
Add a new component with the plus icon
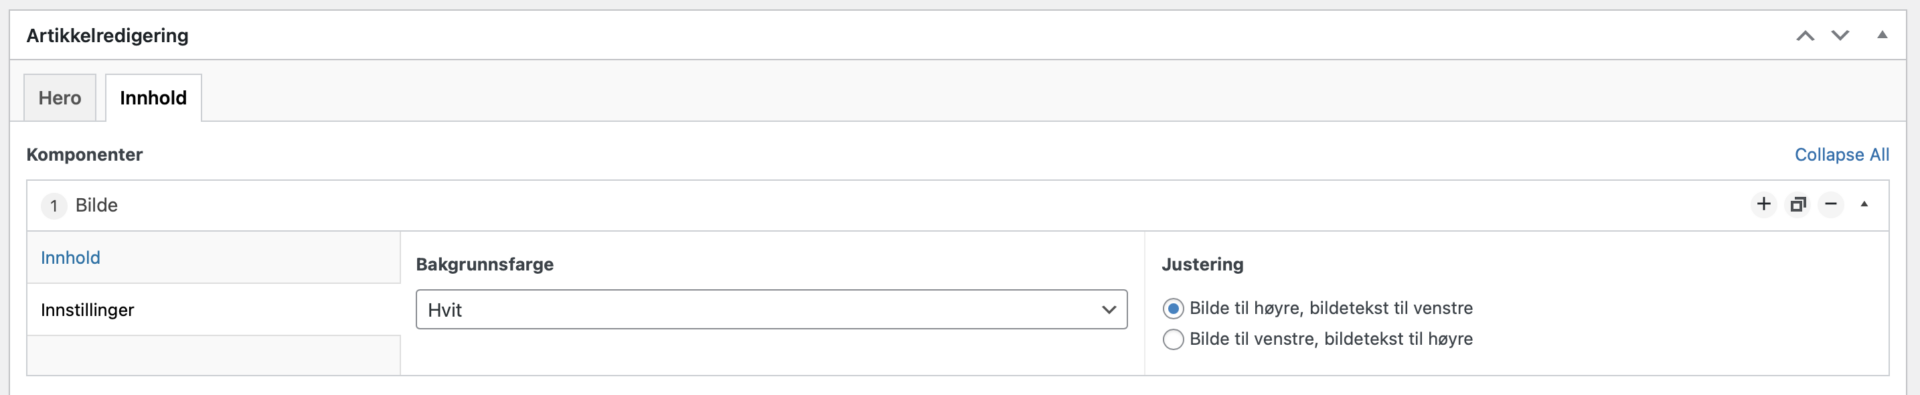pyautogui.click(x=1764, y=204)
